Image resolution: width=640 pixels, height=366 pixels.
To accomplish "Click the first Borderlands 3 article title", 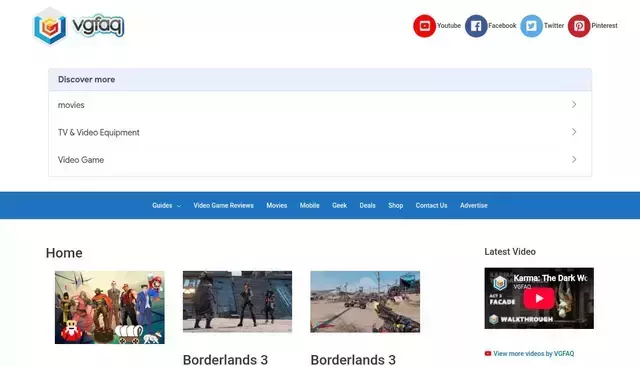I will 225,360.
